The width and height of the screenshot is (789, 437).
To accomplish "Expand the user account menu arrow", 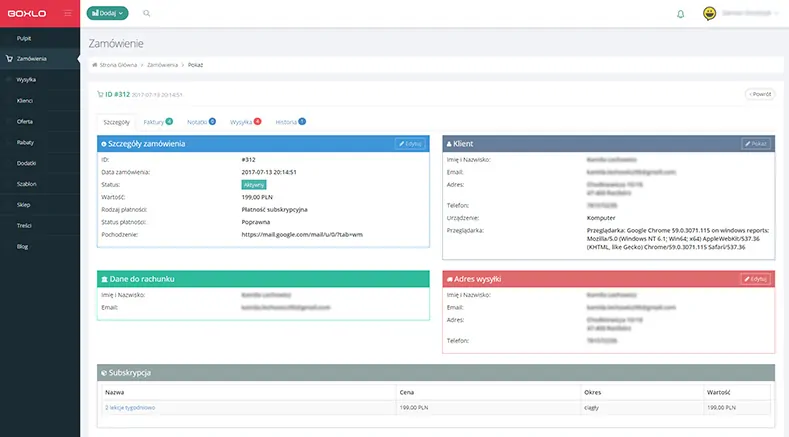I will (774, 14).
